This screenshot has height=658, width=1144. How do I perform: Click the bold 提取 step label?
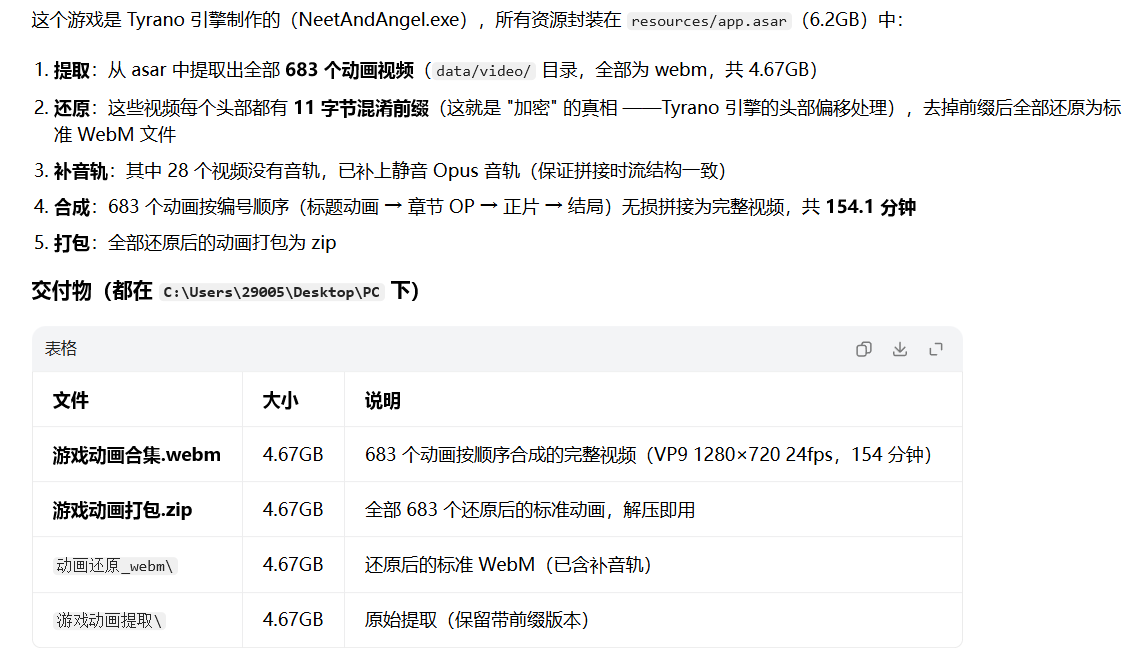(72, 70)
